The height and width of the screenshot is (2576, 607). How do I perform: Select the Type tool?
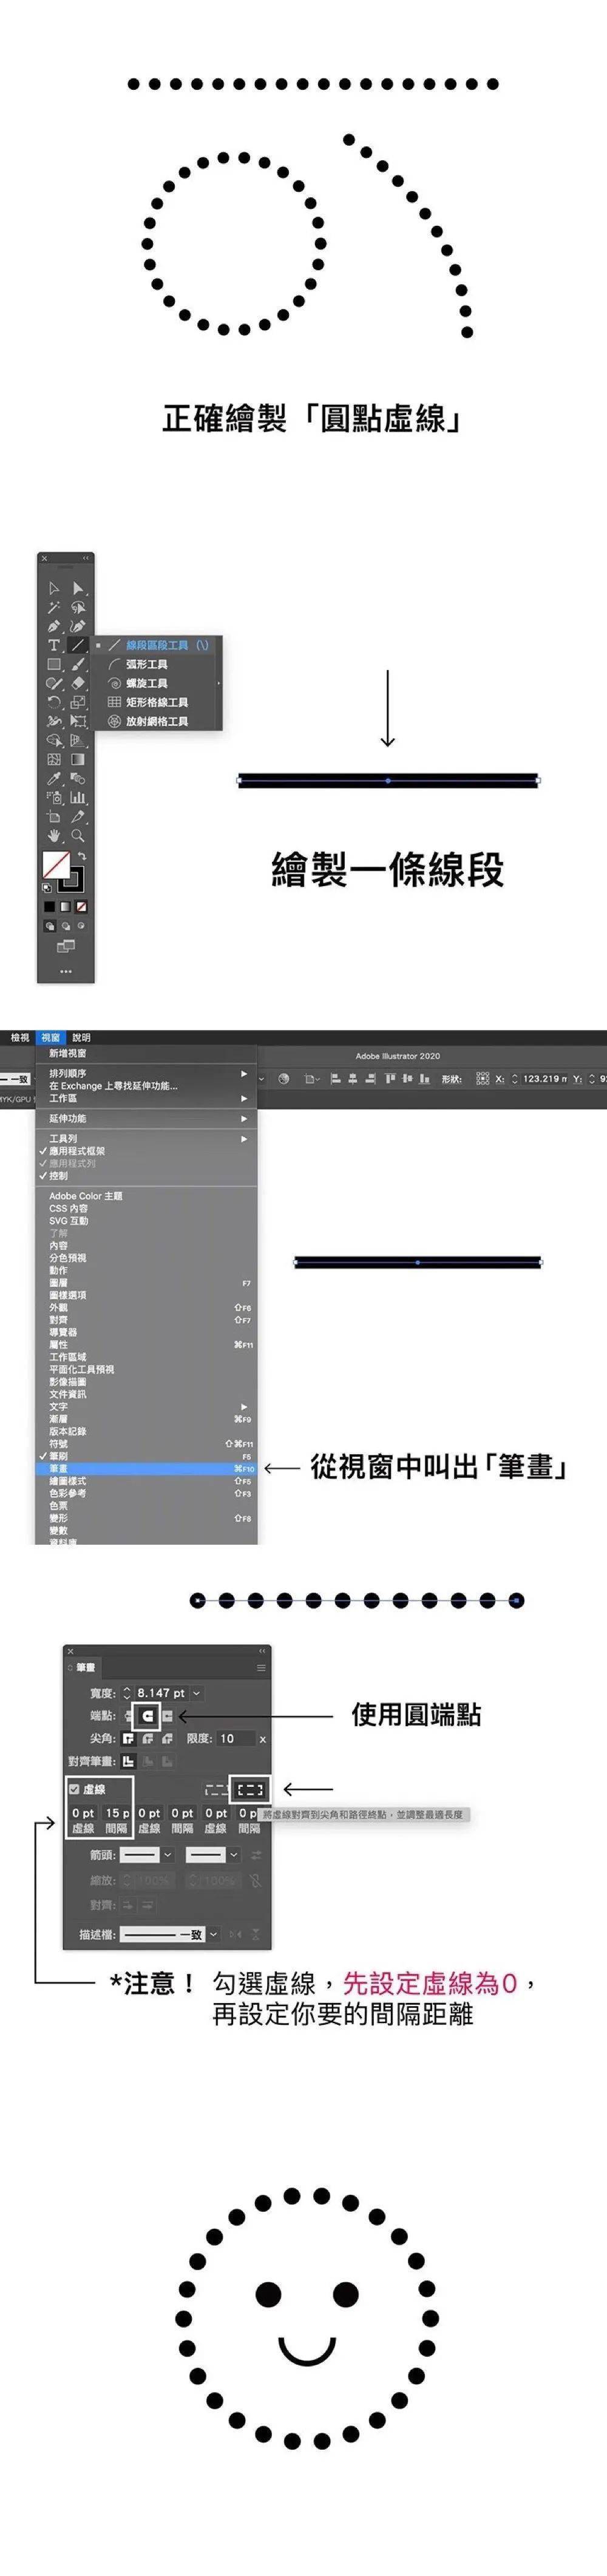point(54,645)
